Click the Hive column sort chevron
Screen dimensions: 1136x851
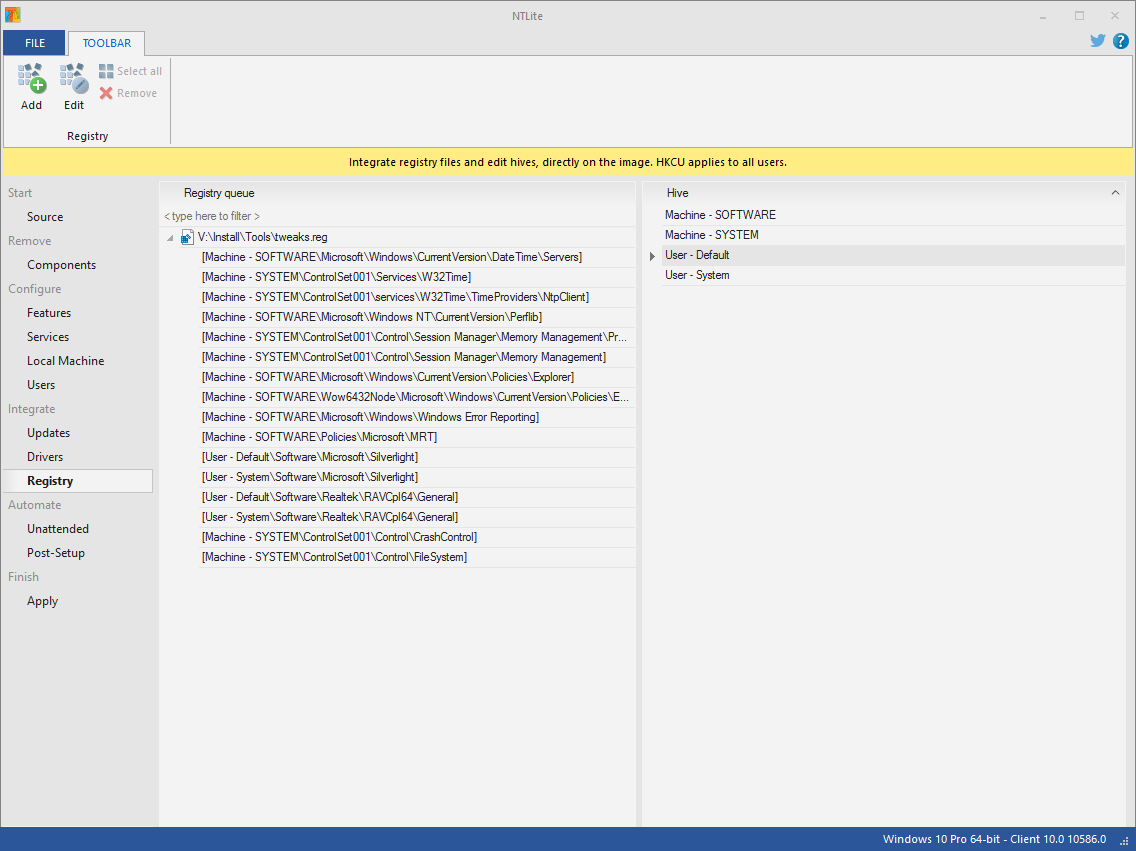[1116, 193]
